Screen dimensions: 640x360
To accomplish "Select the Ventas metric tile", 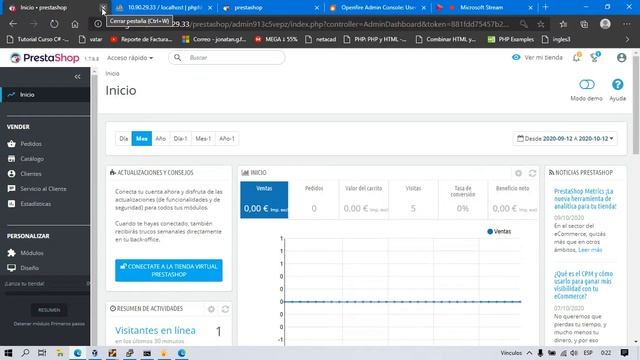I will click(264, 200).
